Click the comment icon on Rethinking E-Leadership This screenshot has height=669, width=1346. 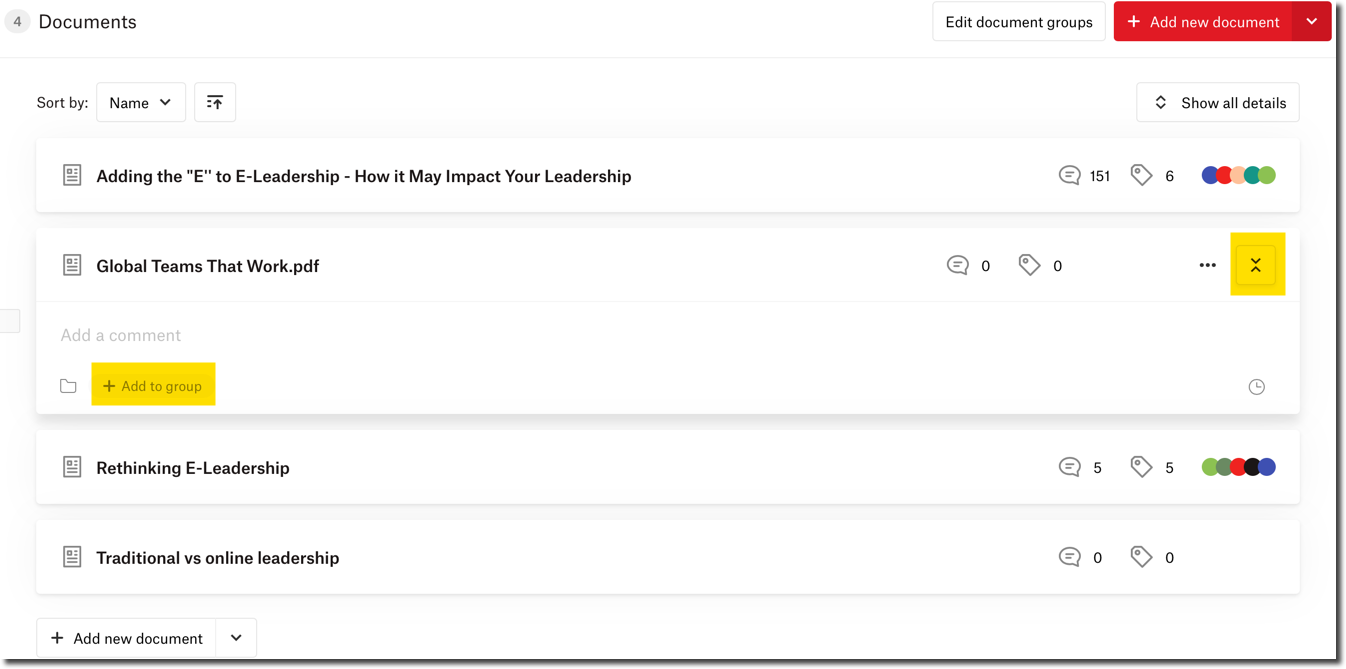[x=1069, y=467]
